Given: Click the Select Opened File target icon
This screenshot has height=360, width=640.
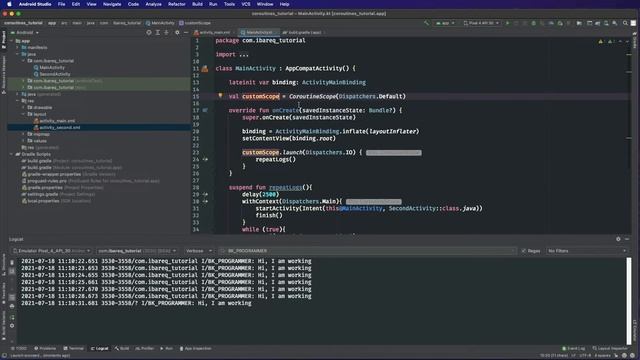Looking at the screenshot, I should (149, 33).
